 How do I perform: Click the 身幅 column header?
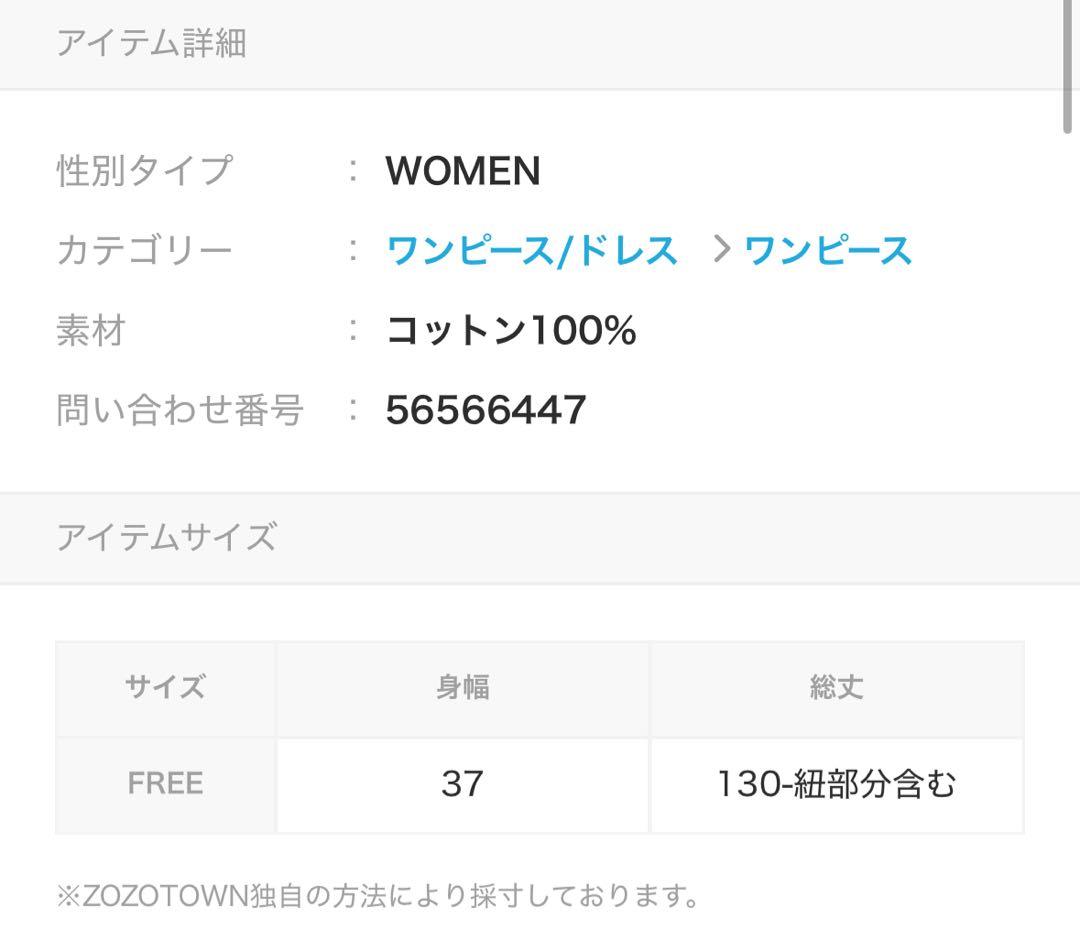click(x=463, y=688)
